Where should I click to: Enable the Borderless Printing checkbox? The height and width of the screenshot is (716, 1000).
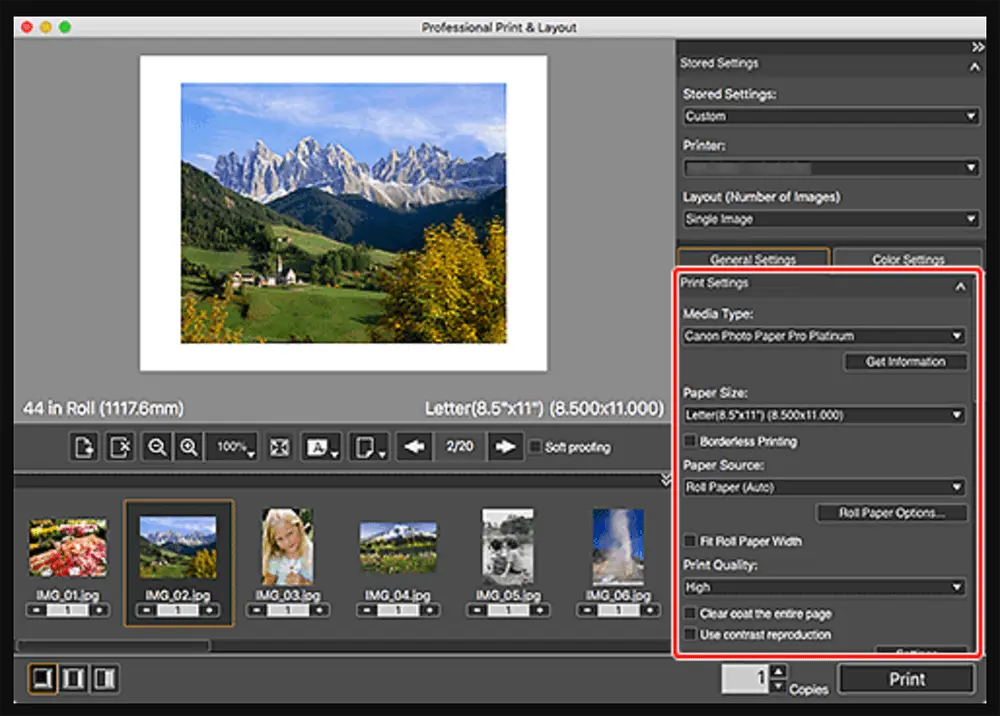(x=689, y=441)
